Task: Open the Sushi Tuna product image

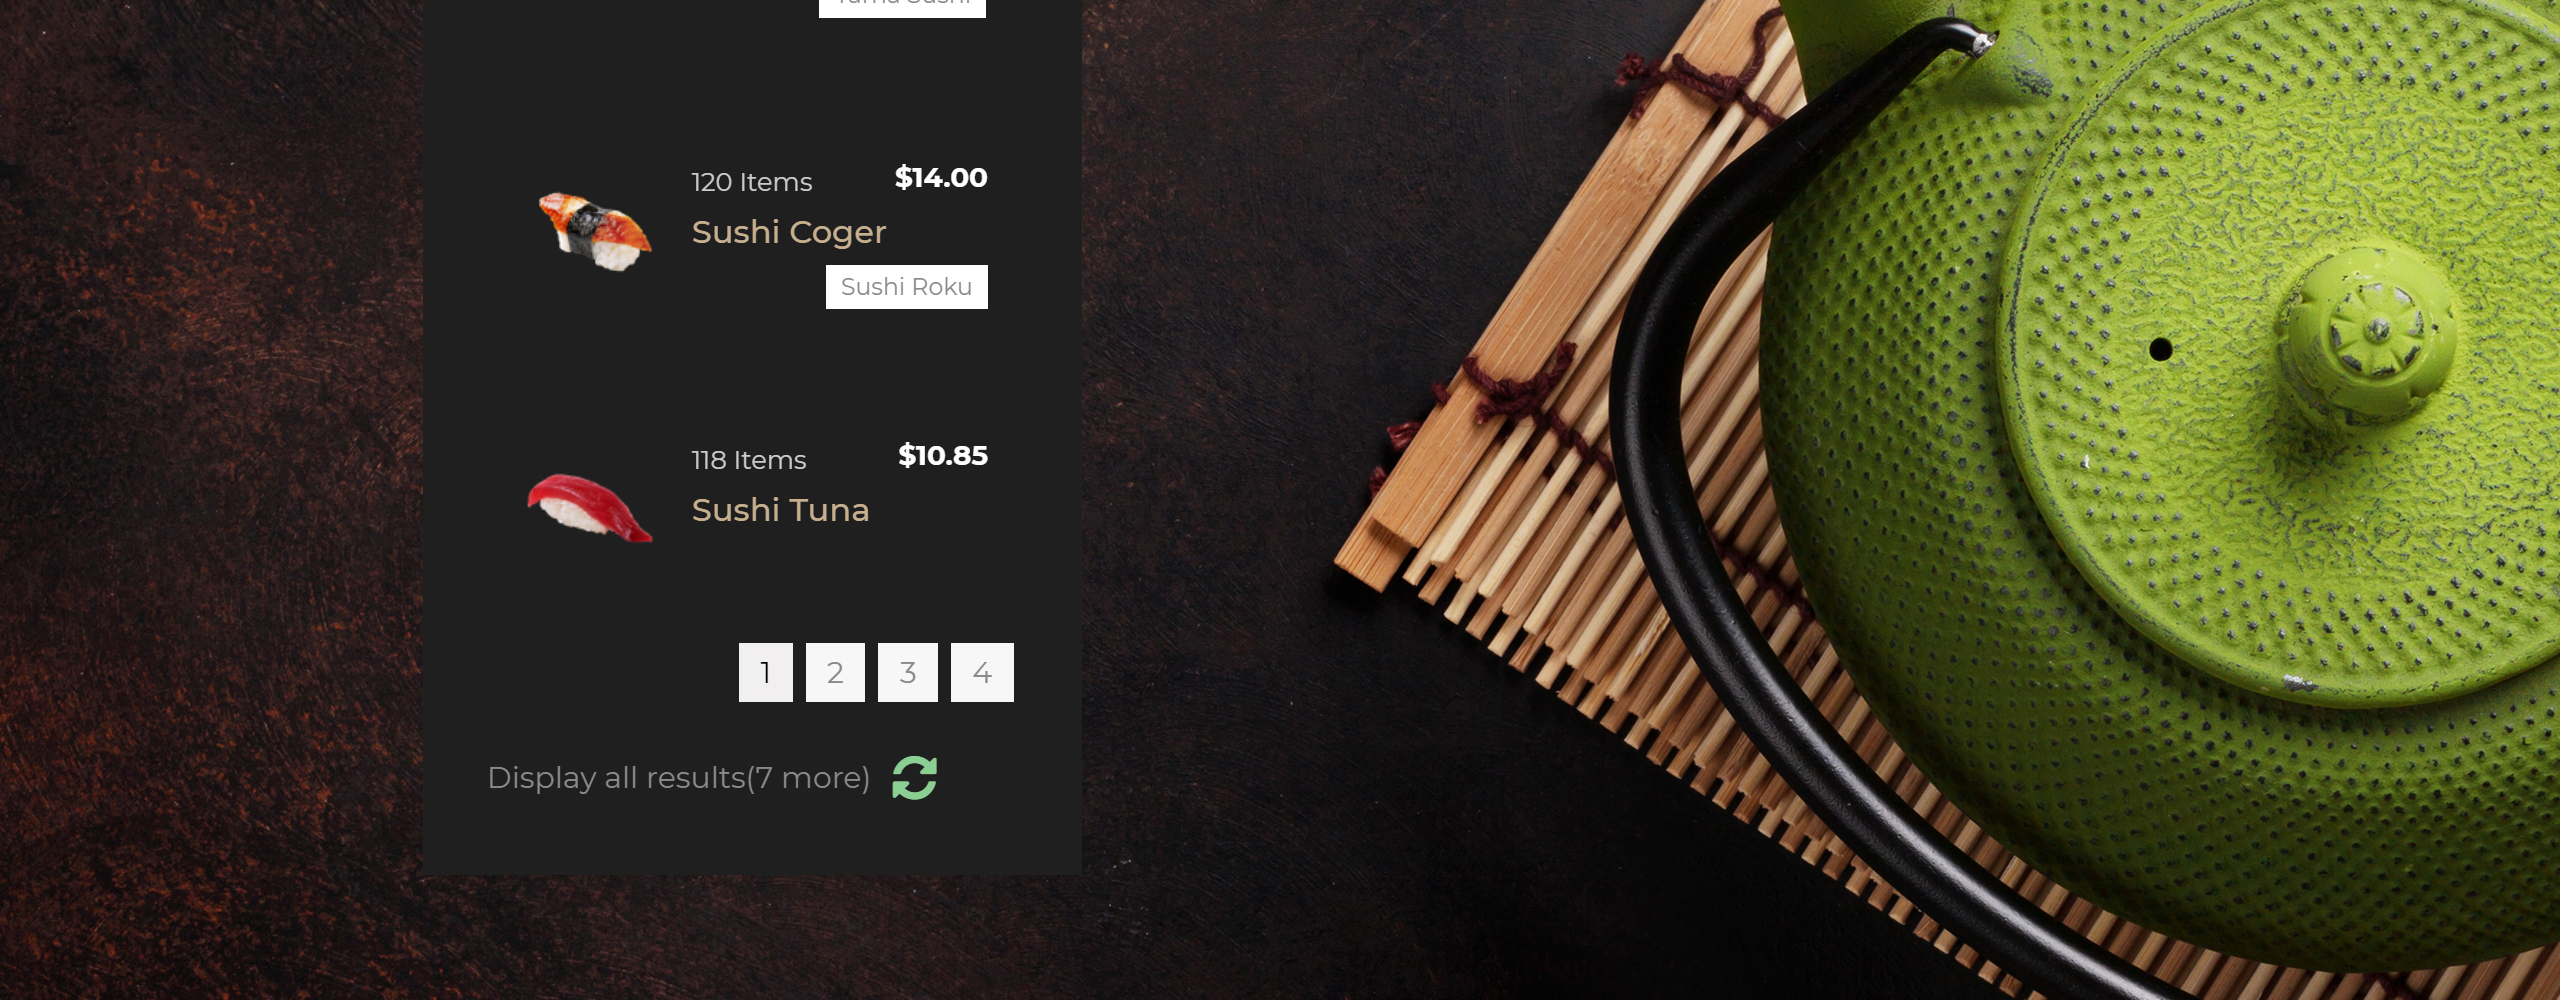Action: [590, 508]
